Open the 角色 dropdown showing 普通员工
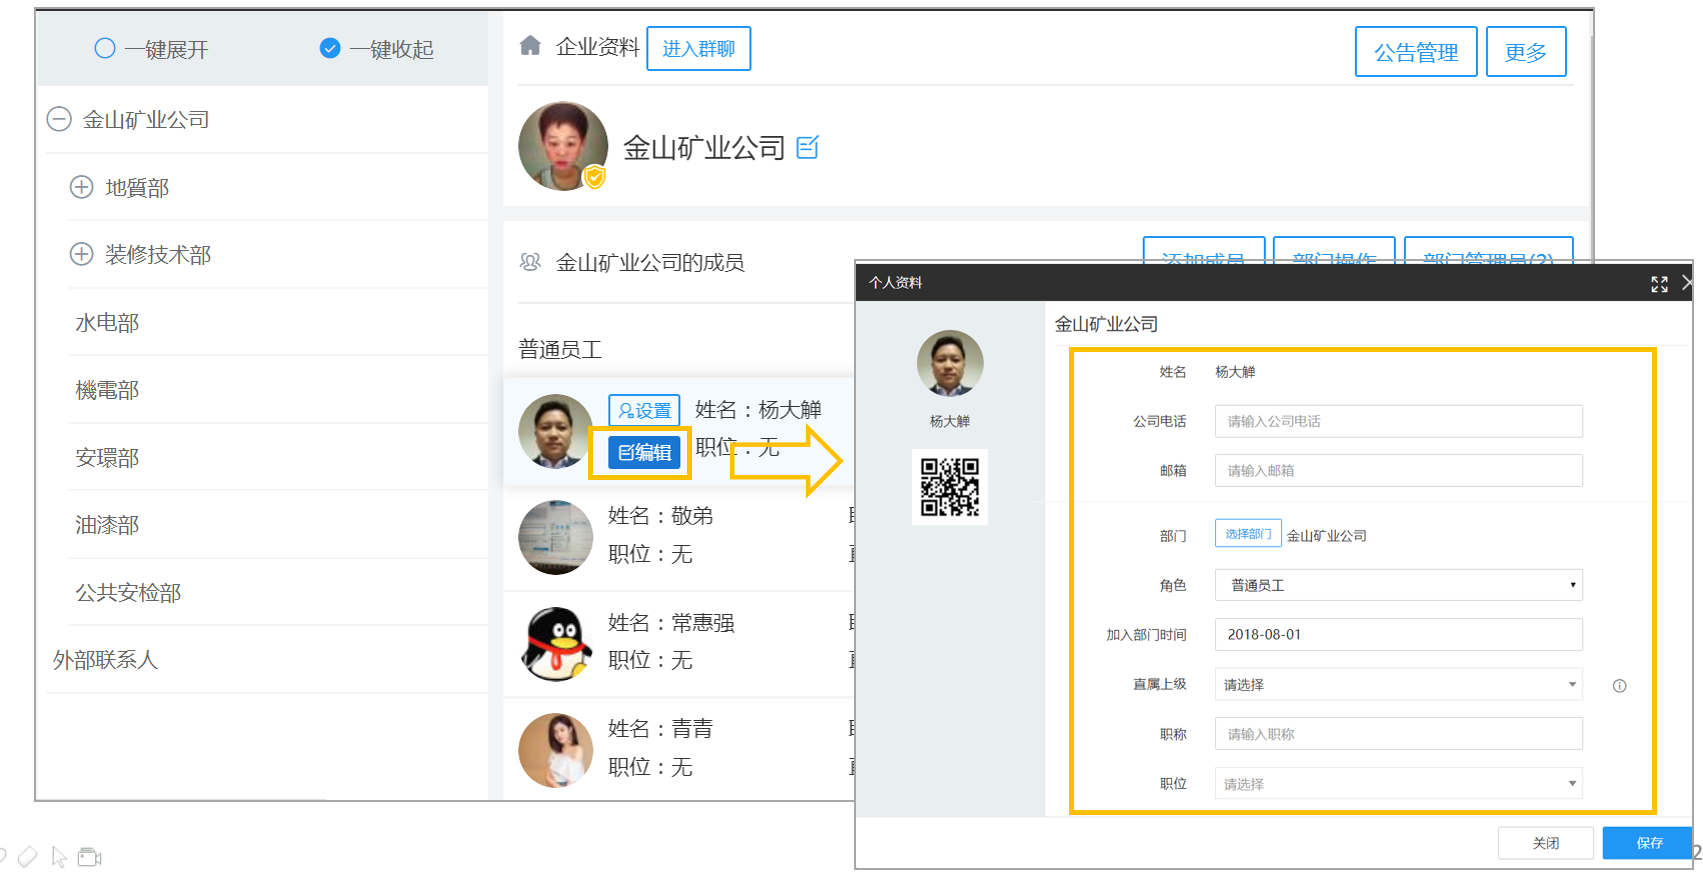This screenshot has height=878, width=1703. tap(1398, 585)
